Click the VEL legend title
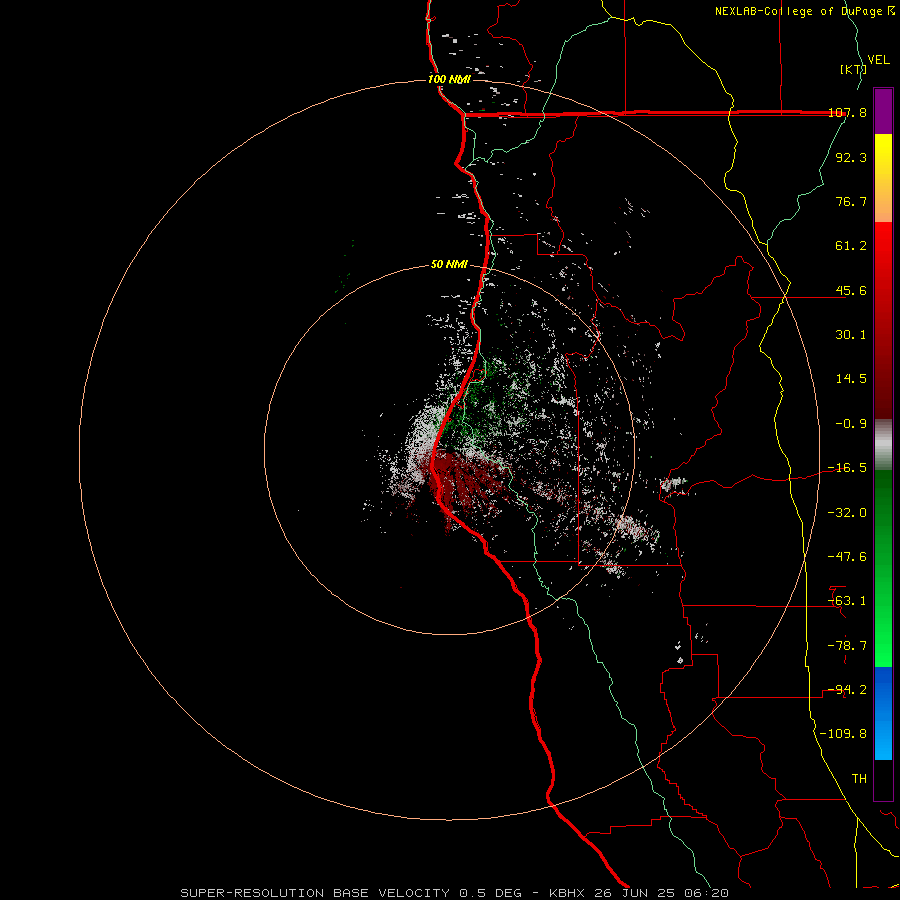This screenshot has height=900, width=900. (878, 60)
